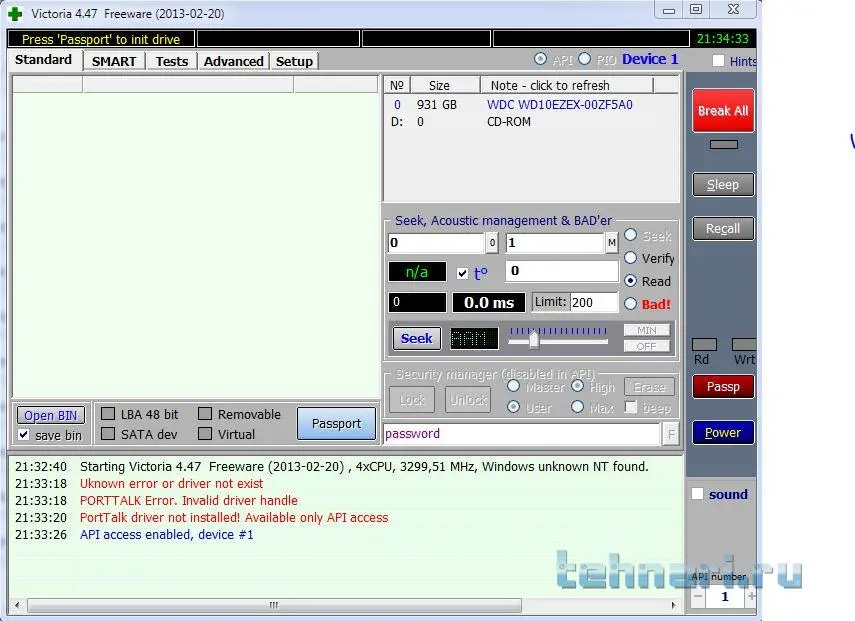
Task: Select the Read radio option
Action: pos(630,280)
